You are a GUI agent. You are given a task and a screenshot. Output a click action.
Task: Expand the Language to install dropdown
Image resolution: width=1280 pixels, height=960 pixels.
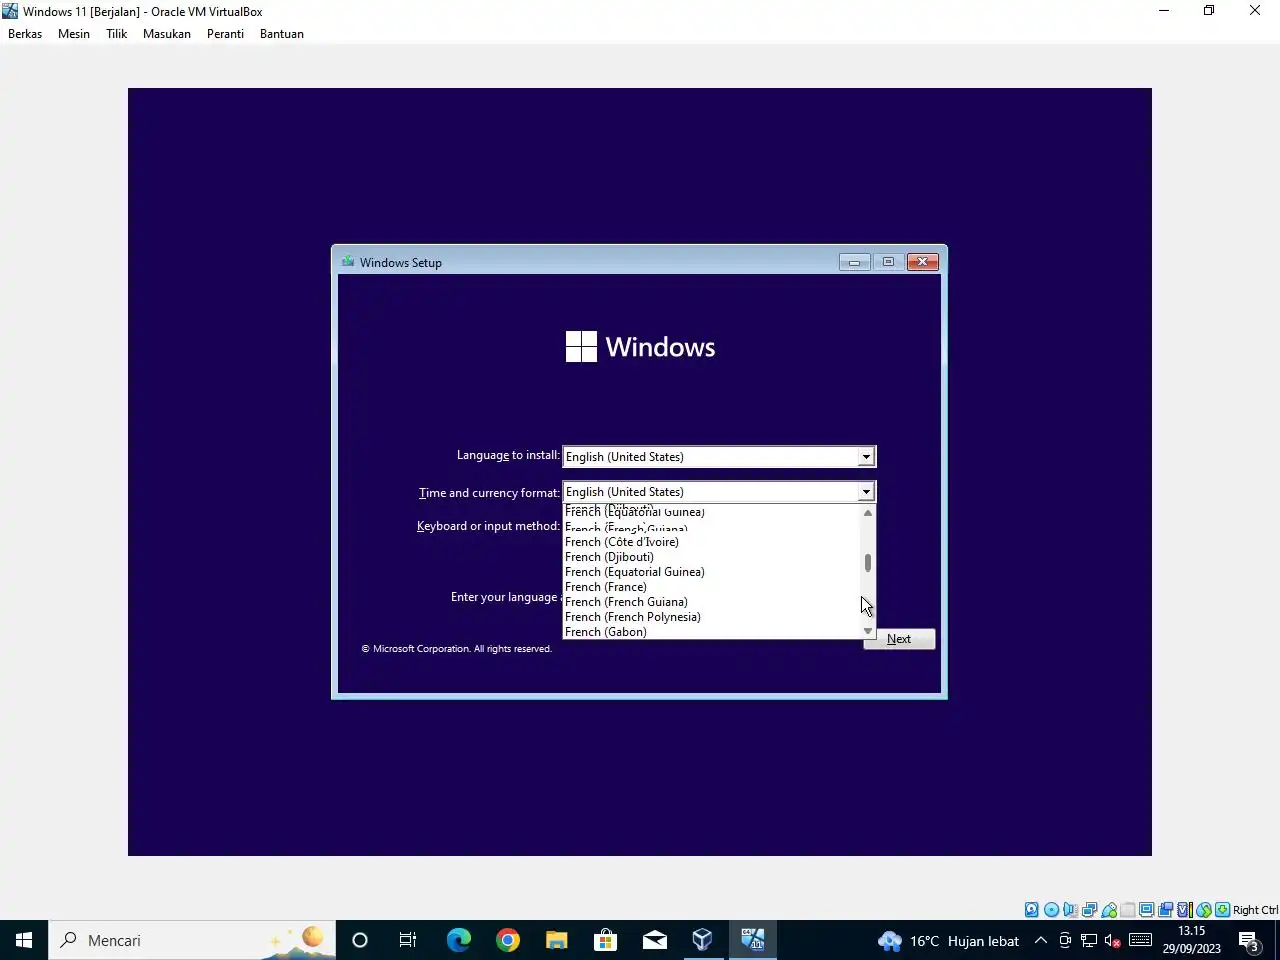pos(866,457)
